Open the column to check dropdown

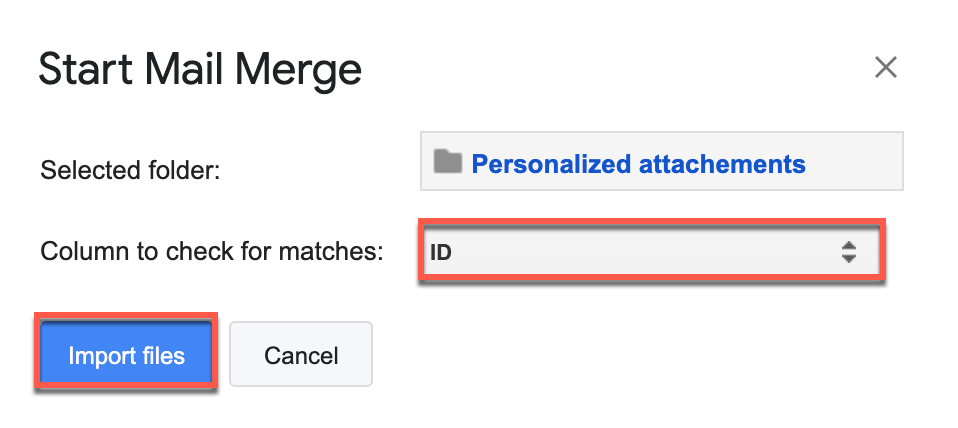(650, 252)
